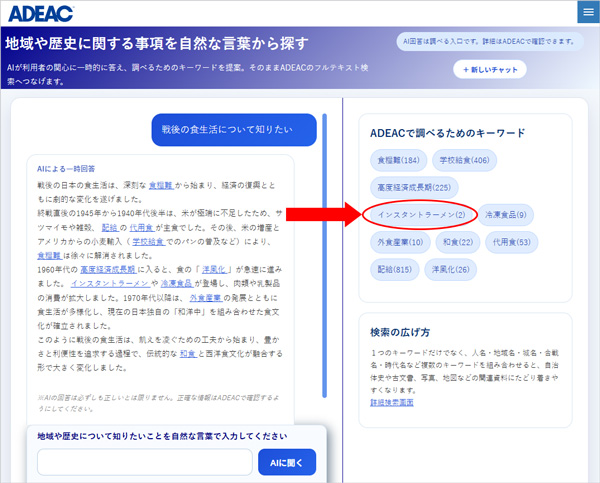The width and height of the screenshot is (600, 483).
Task: Follow 外食産業 link in the AI answer
Action: click(205, 298)
